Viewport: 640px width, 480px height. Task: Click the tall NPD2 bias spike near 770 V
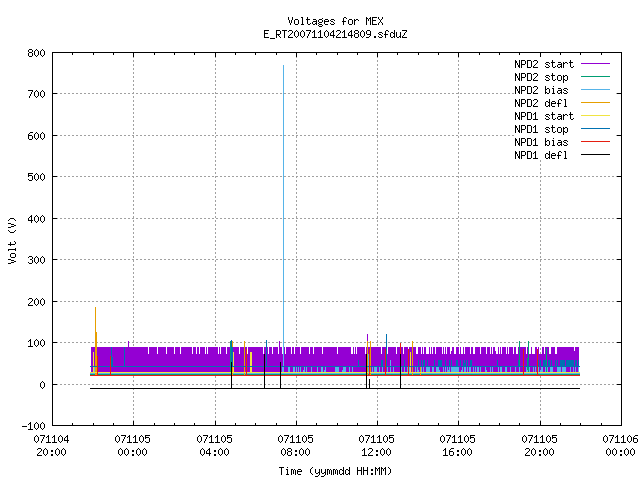click(x=283, y=204)
